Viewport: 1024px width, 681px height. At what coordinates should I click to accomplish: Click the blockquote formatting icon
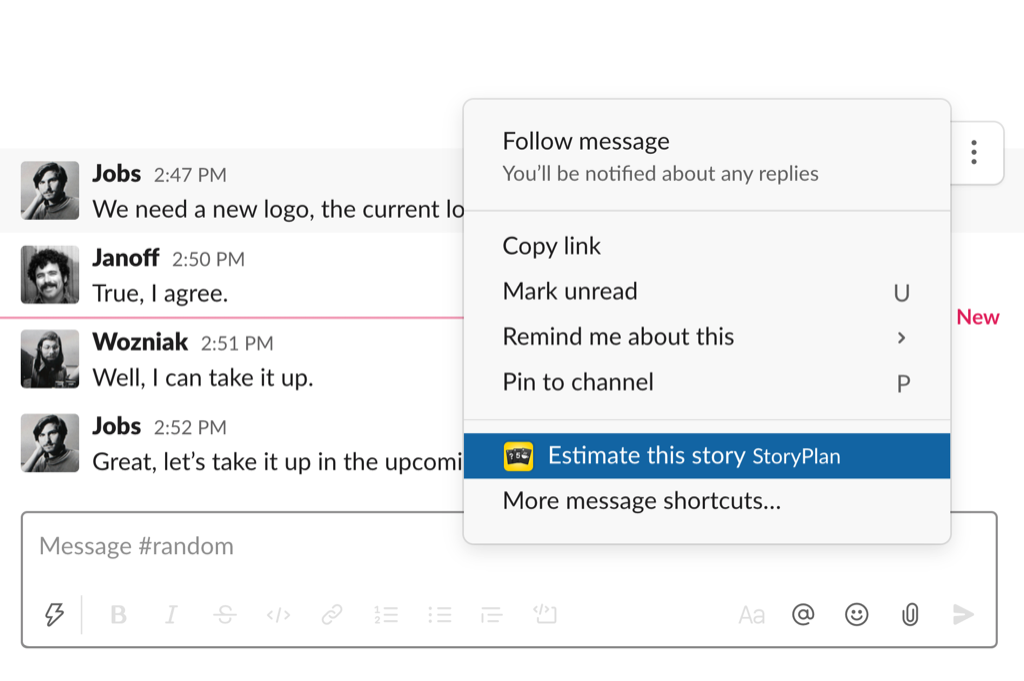pyautogui.click(x=491, y=614)
